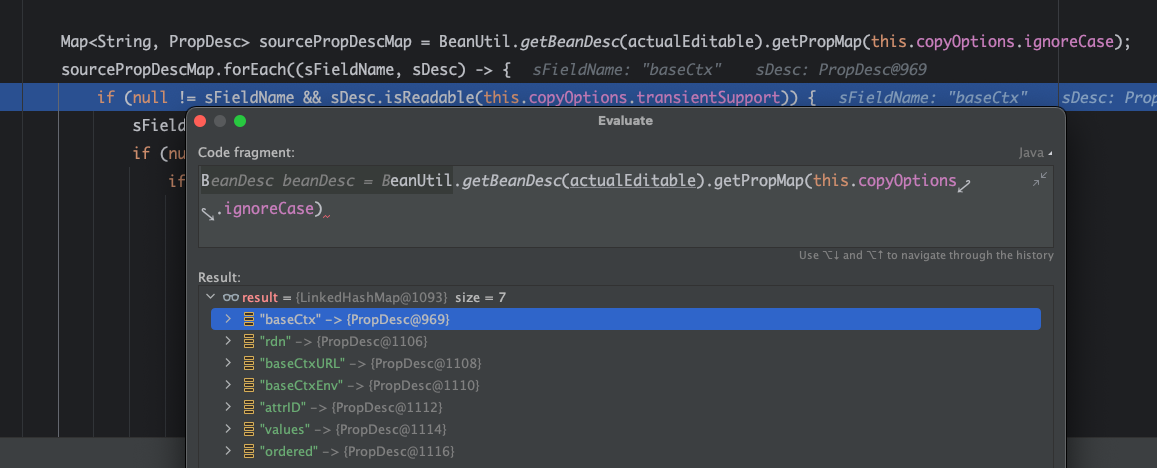
Task: Collapse the result root node arrow
Action: coord(210,297)
